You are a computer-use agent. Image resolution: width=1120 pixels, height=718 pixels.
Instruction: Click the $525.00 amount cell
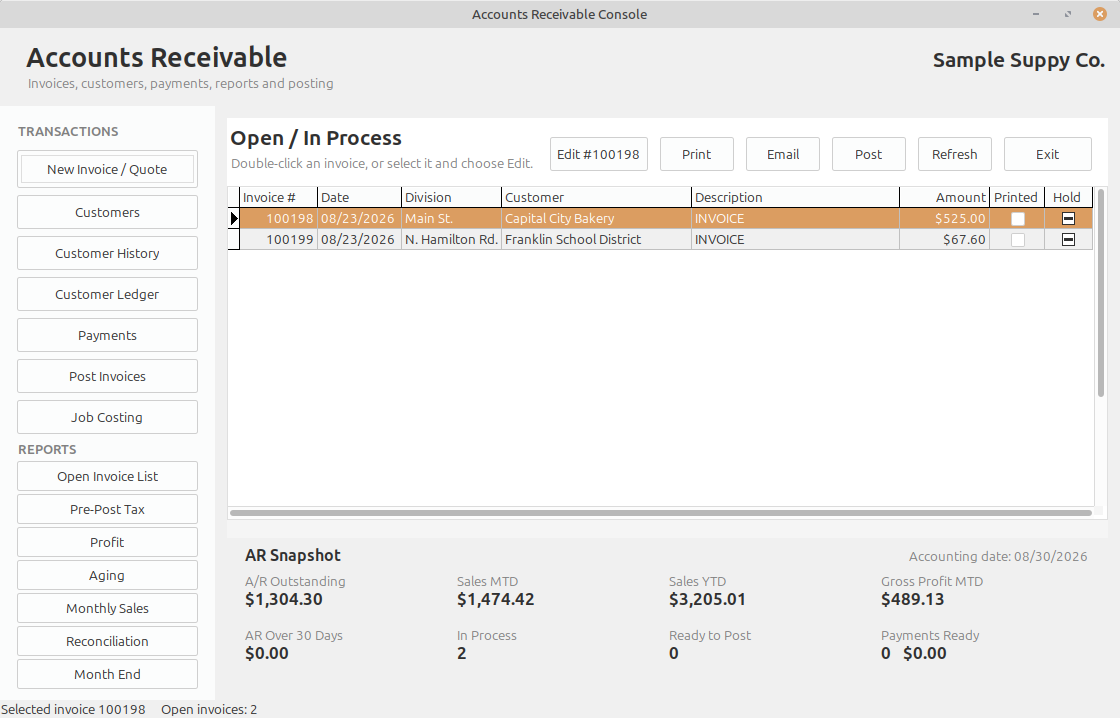944,219
